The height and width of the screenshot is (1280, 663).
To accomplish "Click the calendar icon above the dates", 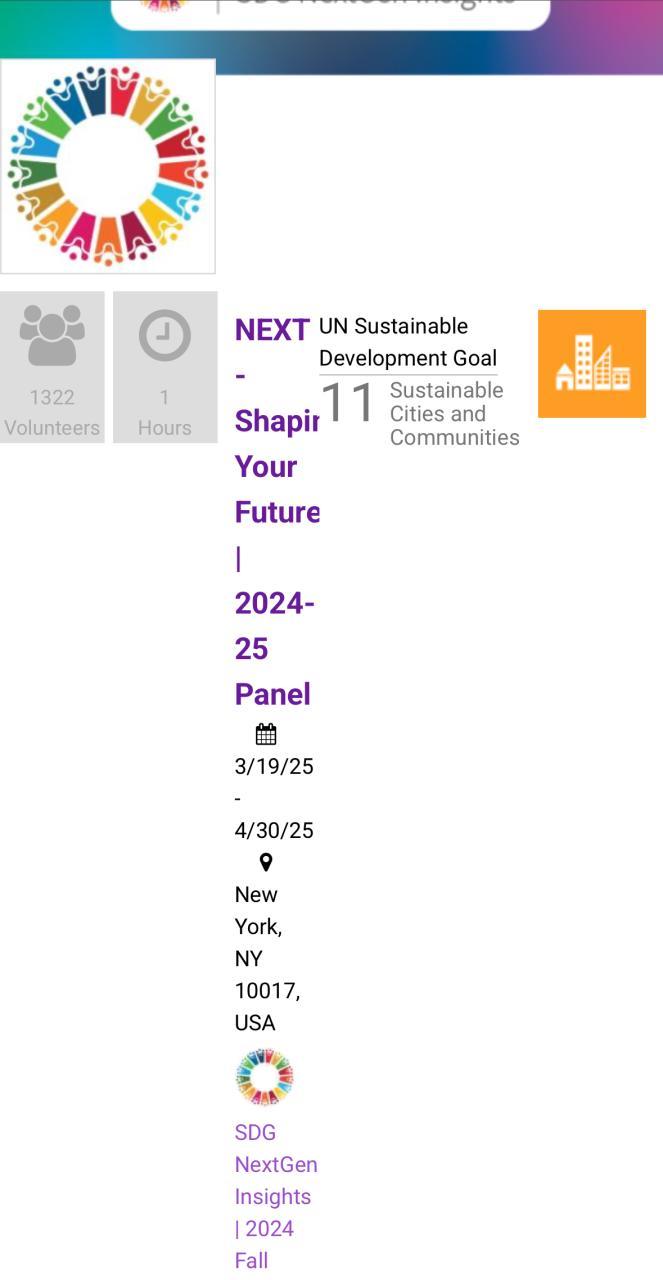I will pos(266,735).
